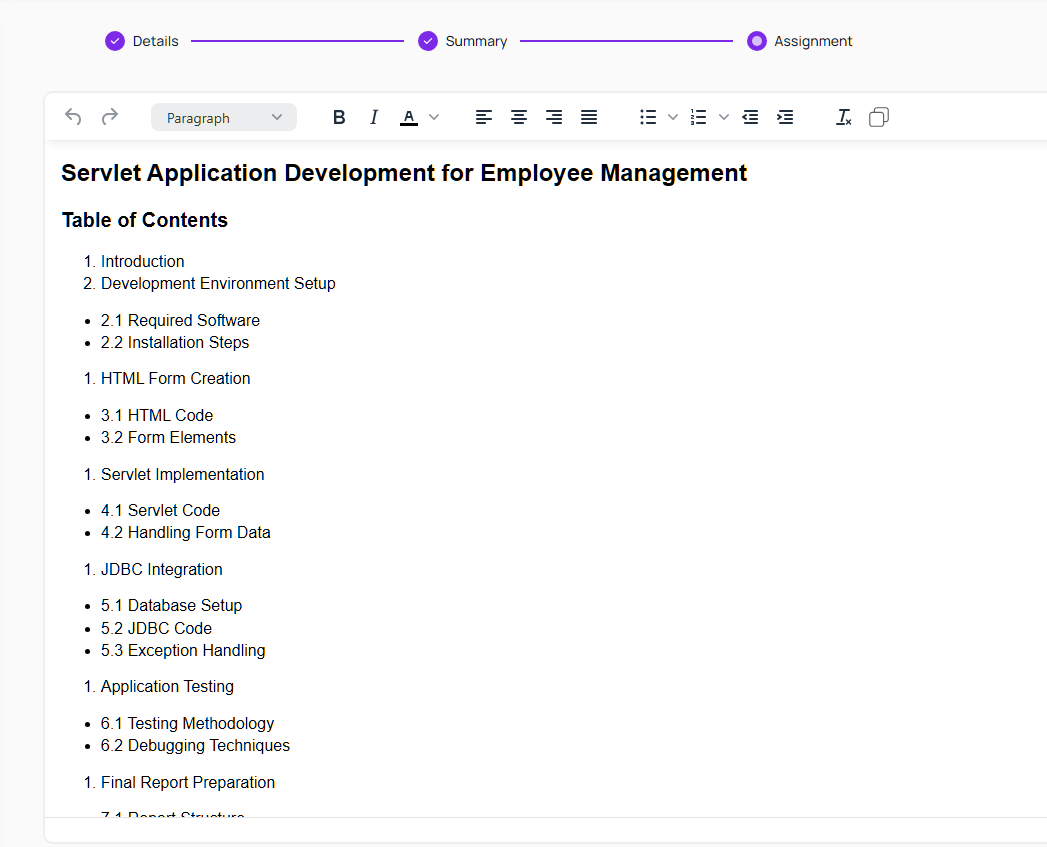Viewport: 1047px width, 847px height.
Task: Clear formatting with the Tx icon
Action: point(843,117)
